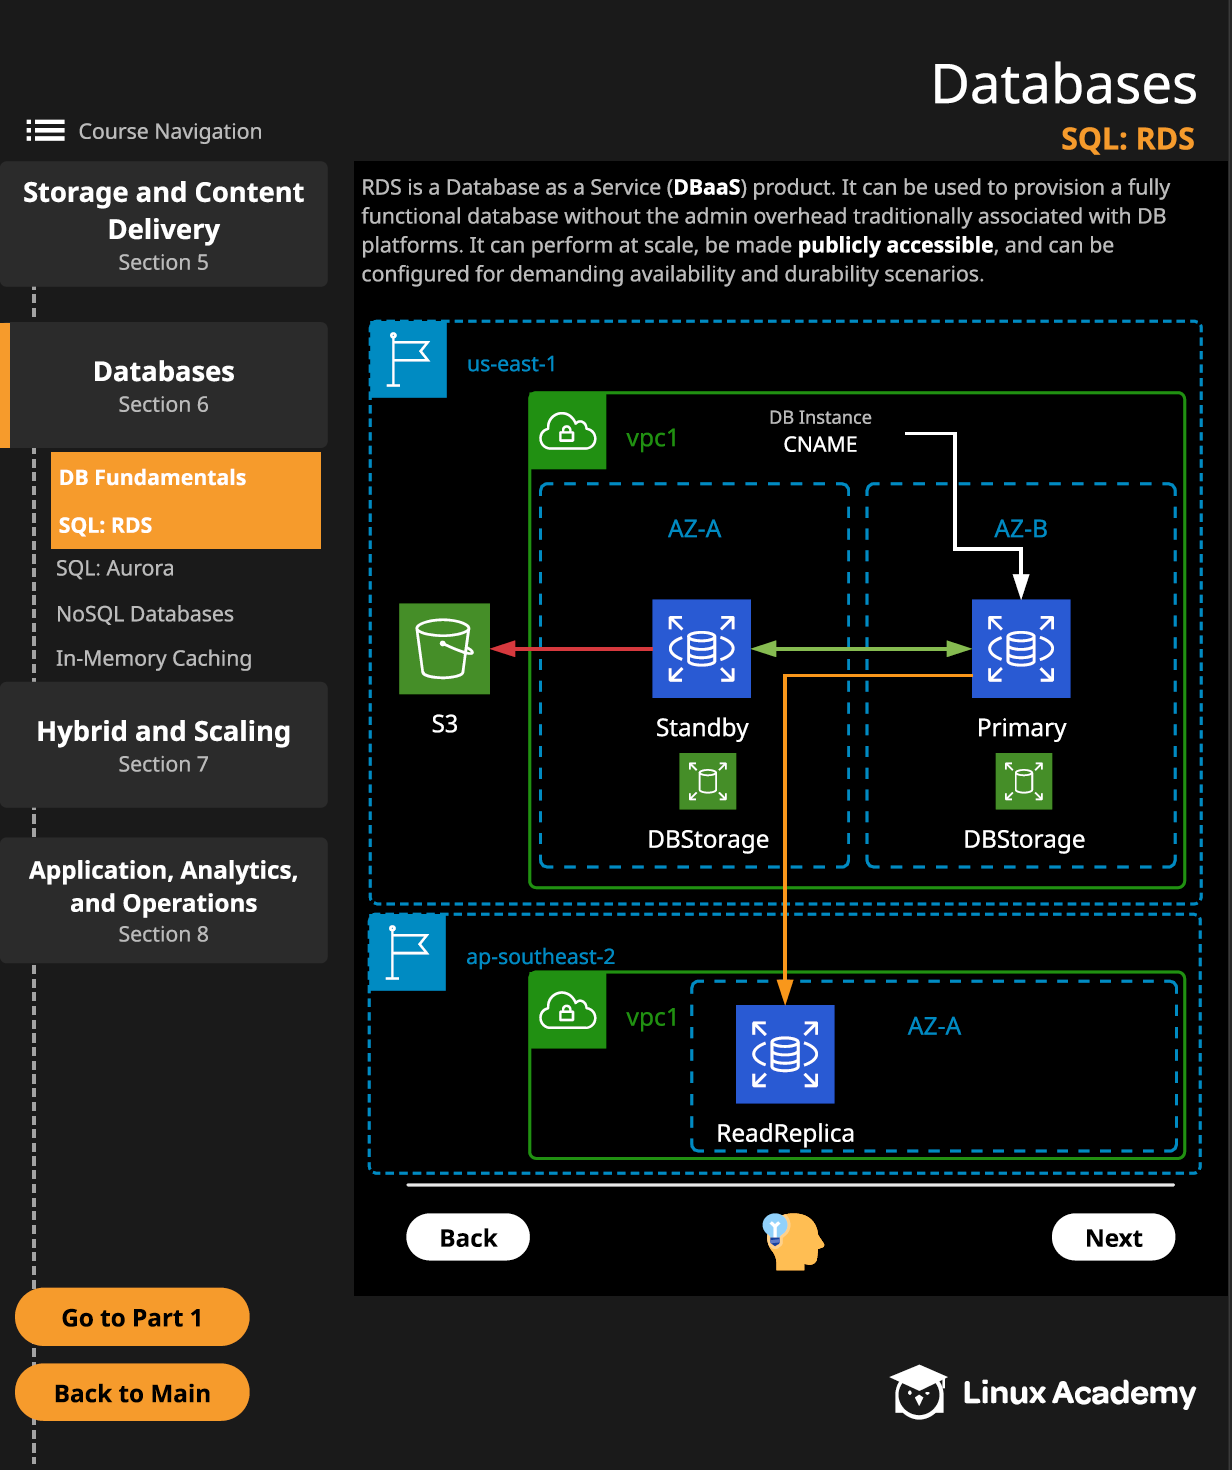The height and width of the screenshot is (1470, 1232).
Task: Click the Databases page title
Action: [1064, 84]
